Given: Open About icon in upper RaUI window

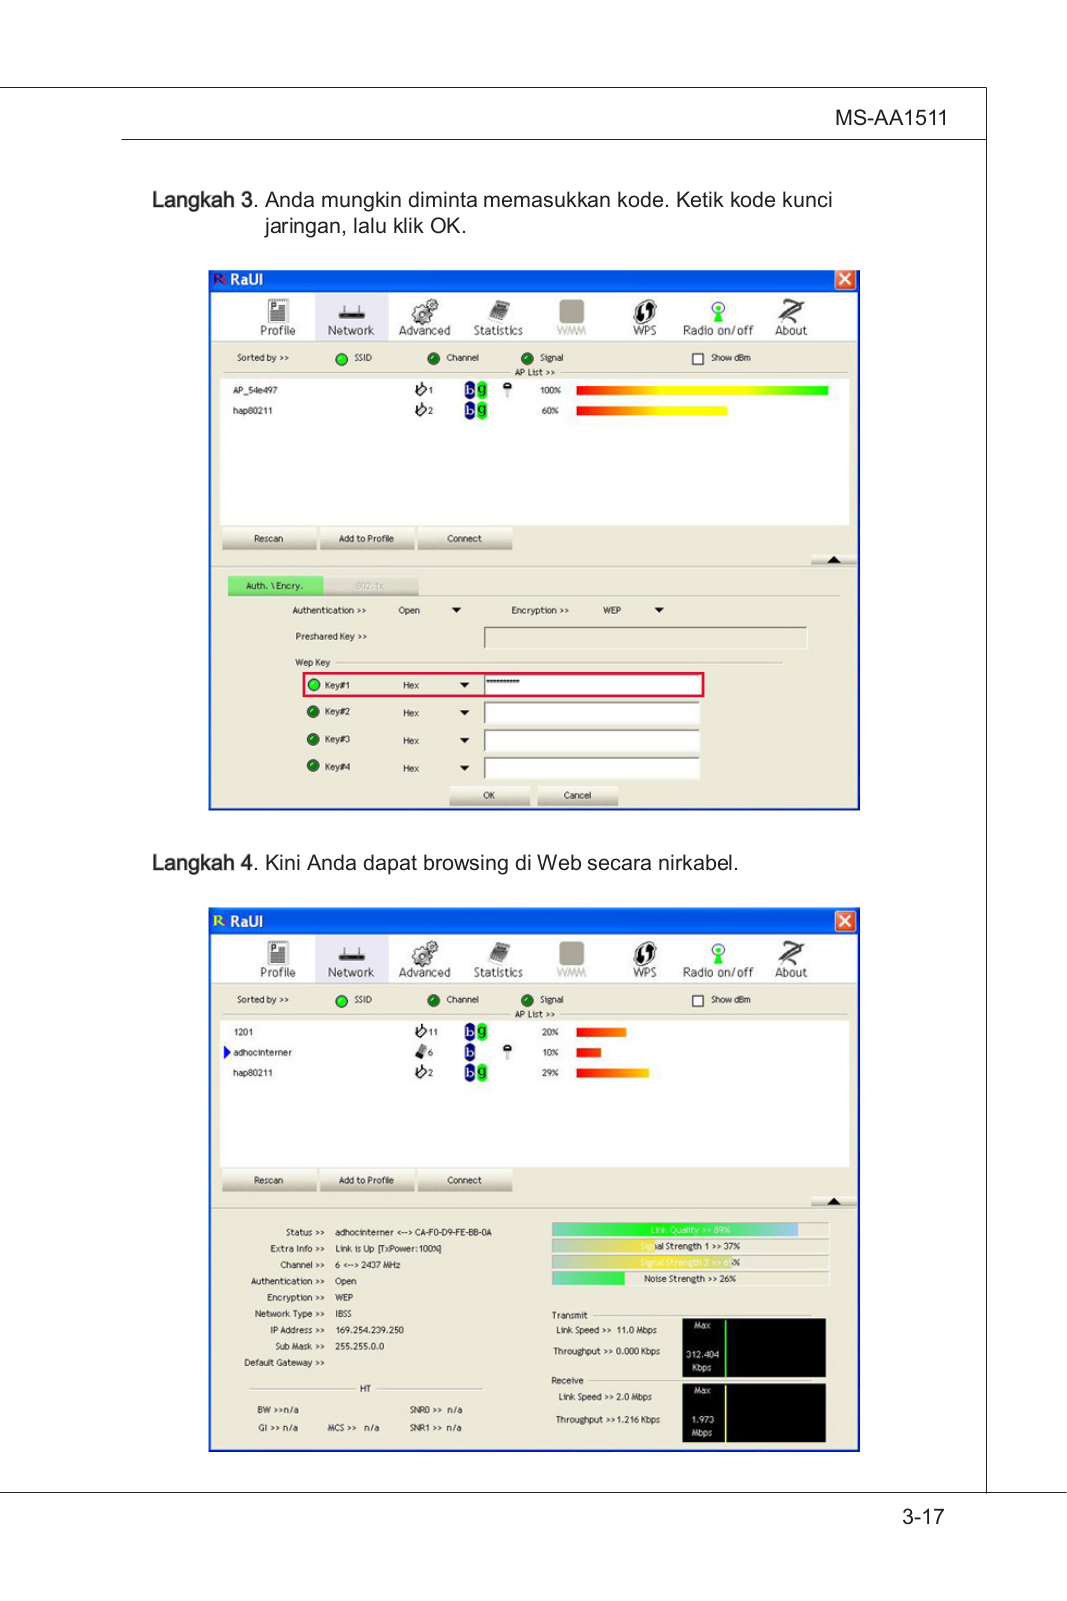Looking at the screenshot, I should pos(791,317).
